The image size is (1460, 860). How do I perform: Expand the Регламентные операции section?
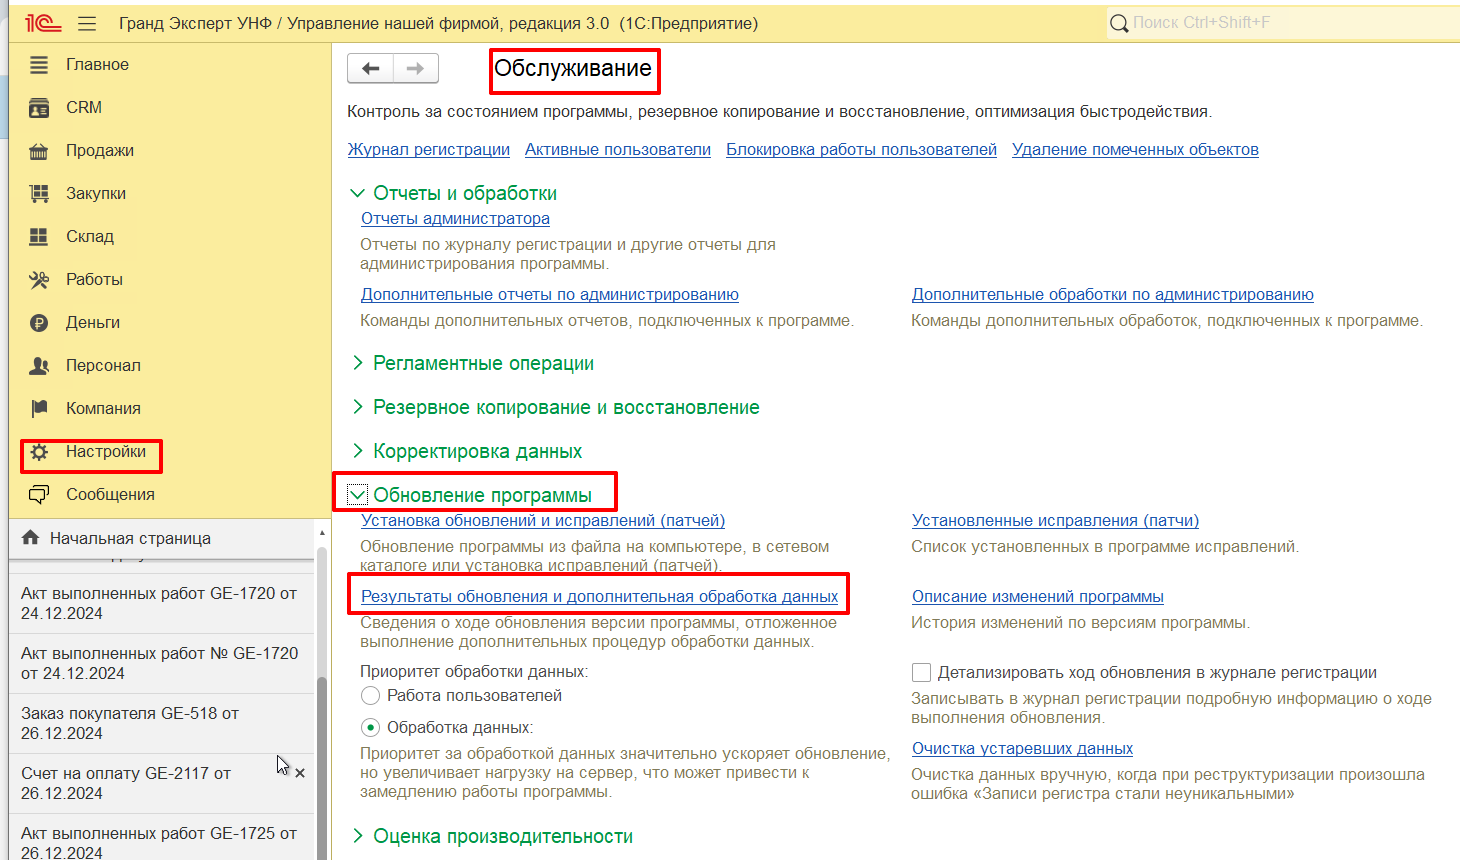357,363
